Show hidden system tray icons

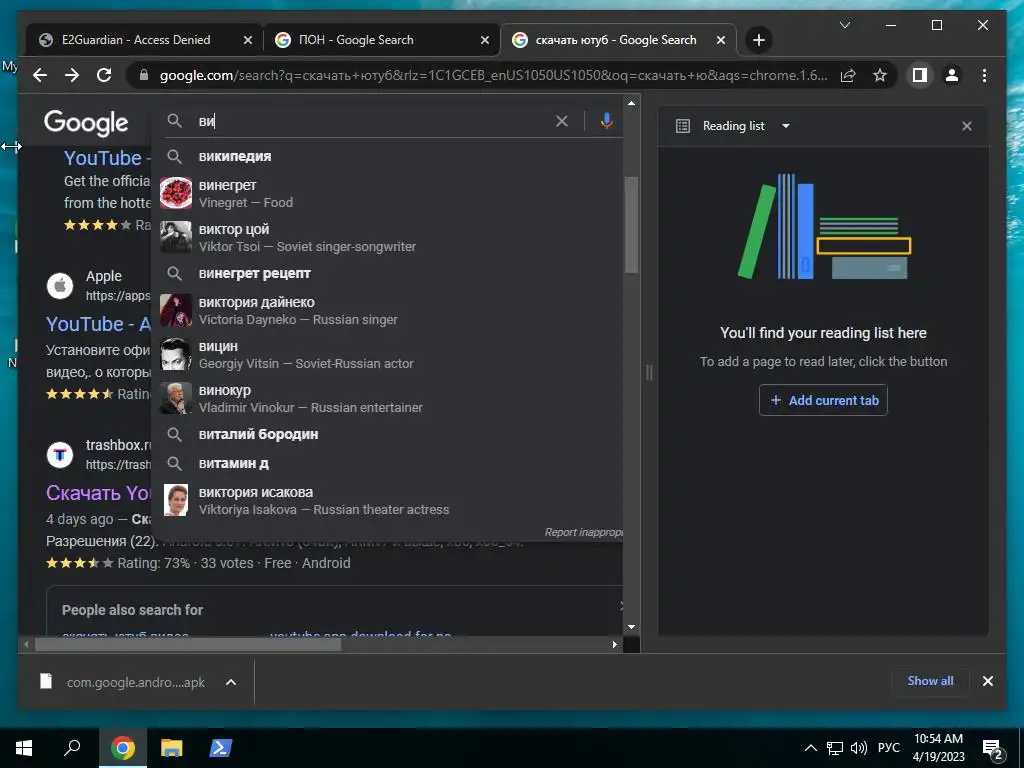810,748
